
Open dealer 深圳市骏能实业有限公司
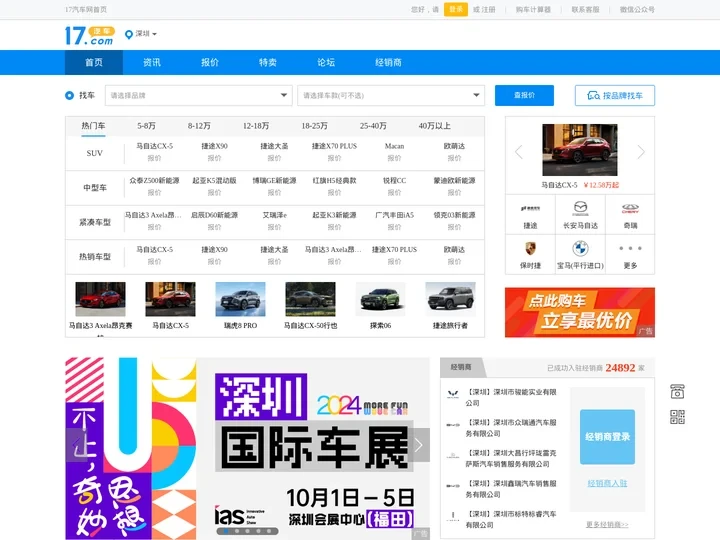pyautogui.click(x=511, y=397)
